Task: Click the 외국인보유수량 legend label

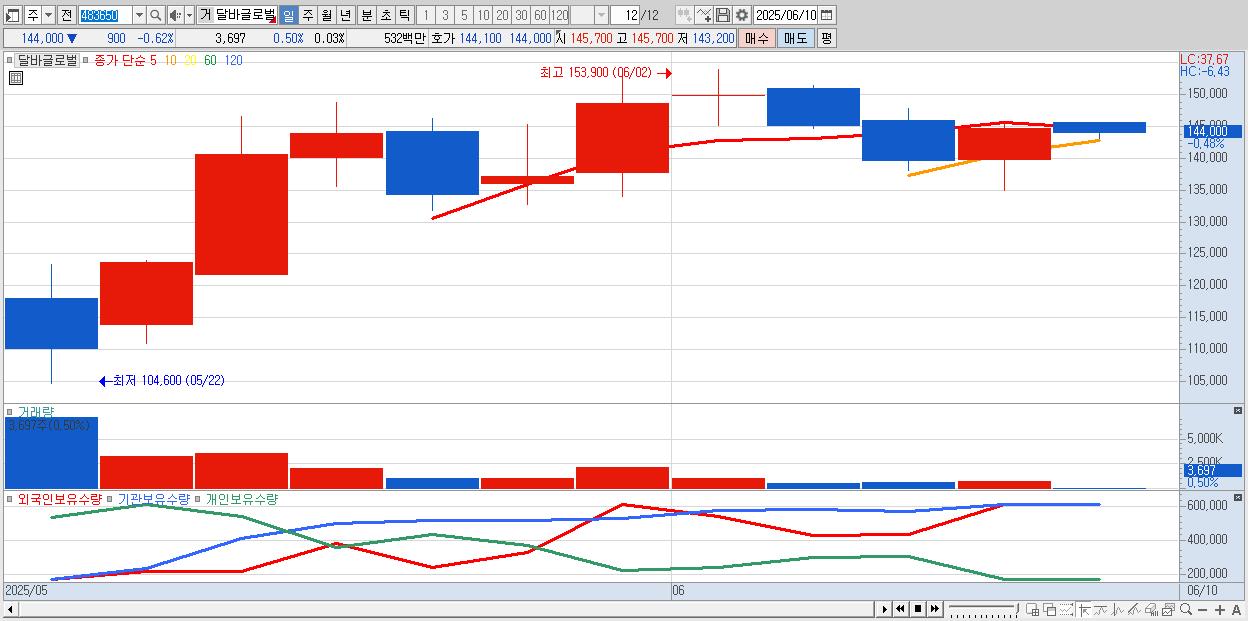Action: pos(60,498)
